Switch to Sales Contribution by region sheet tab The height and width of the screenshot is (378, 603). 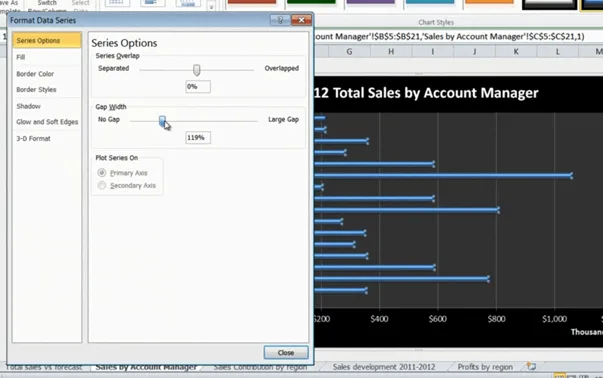point(260,367)
